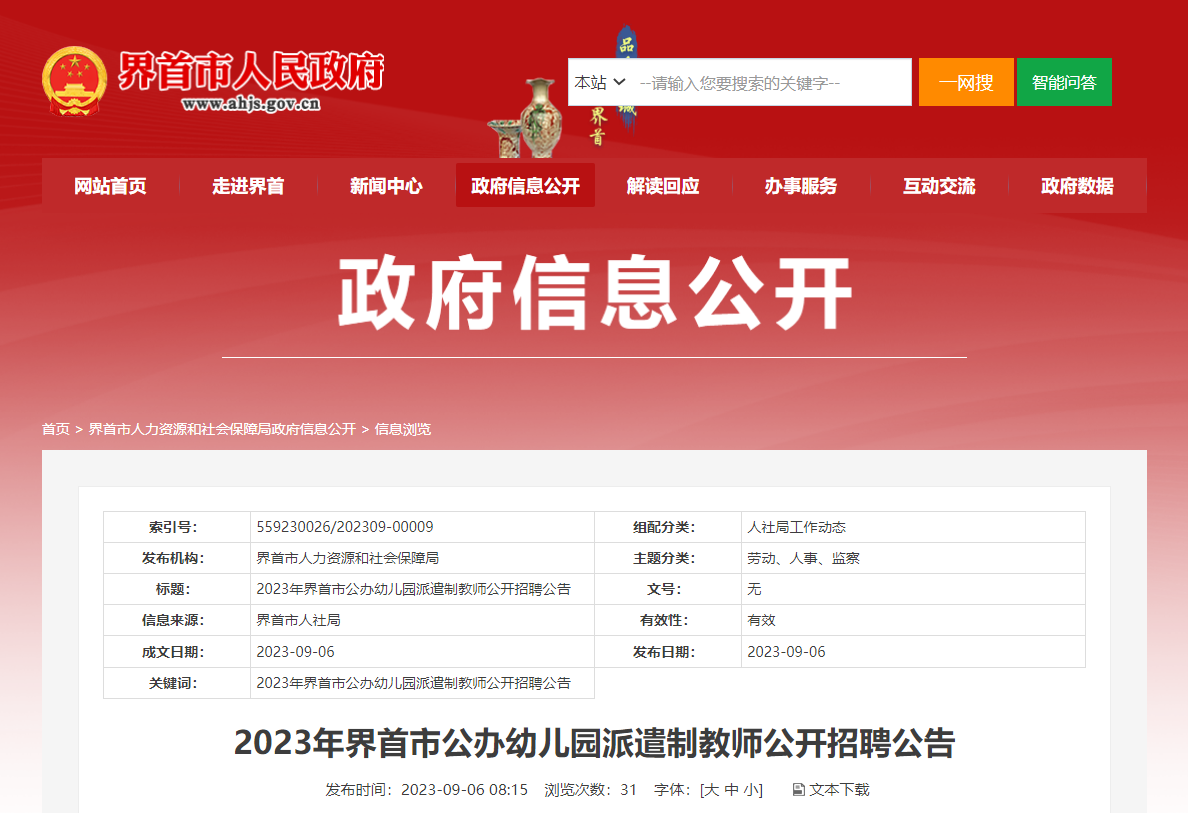Click the 文号 value 无

[x=754, y=589]
